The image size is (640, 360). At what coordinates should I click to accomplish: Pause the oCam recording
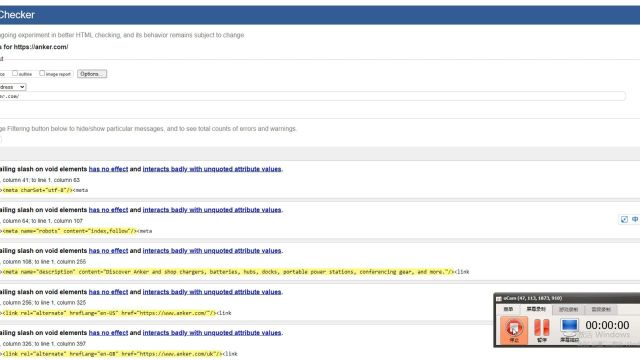click(x=542, y=330)
